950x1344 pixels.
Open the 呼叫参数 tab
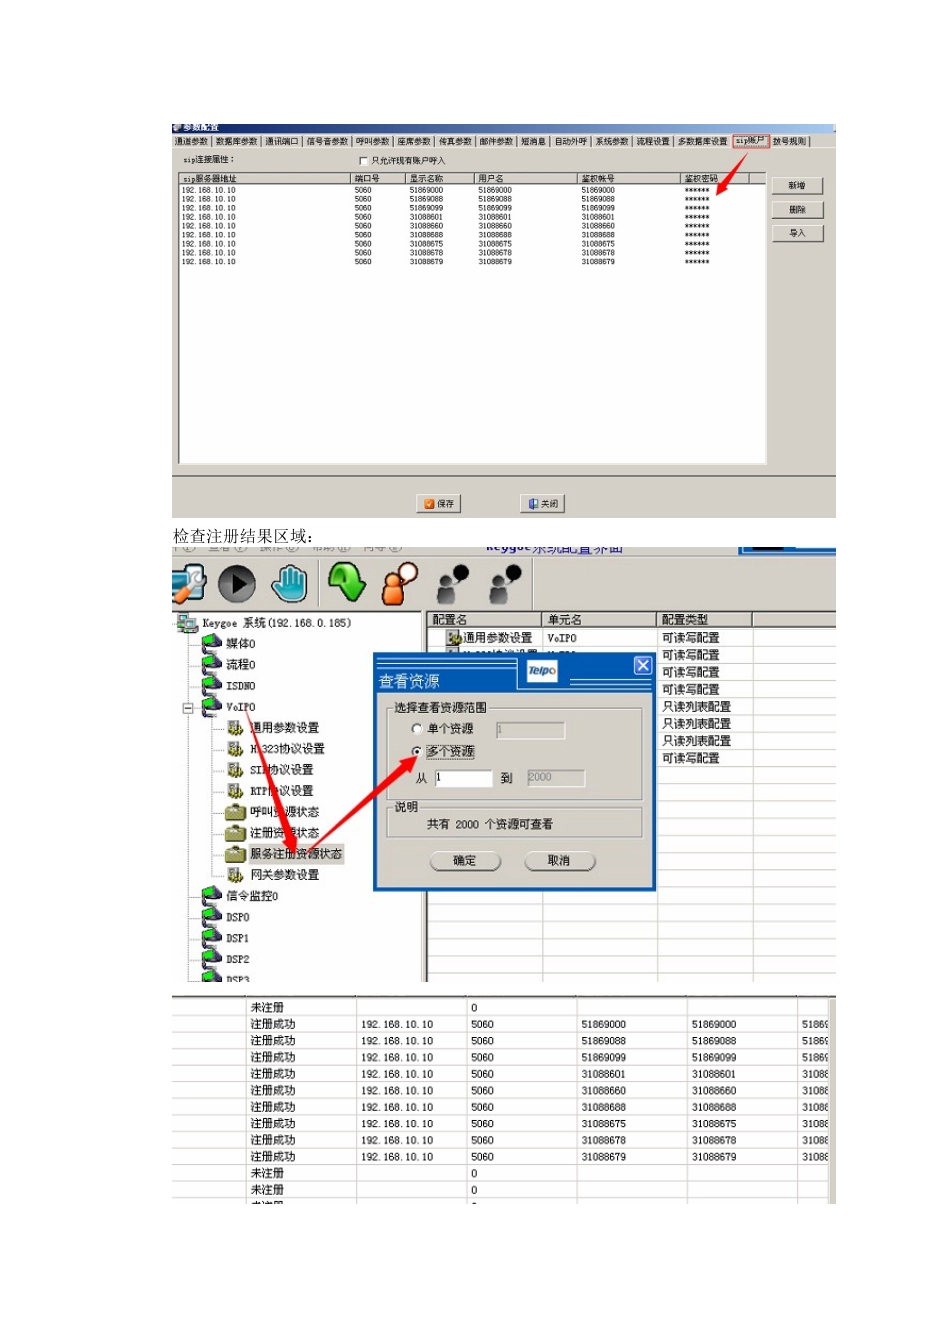[x=373, y=141]
